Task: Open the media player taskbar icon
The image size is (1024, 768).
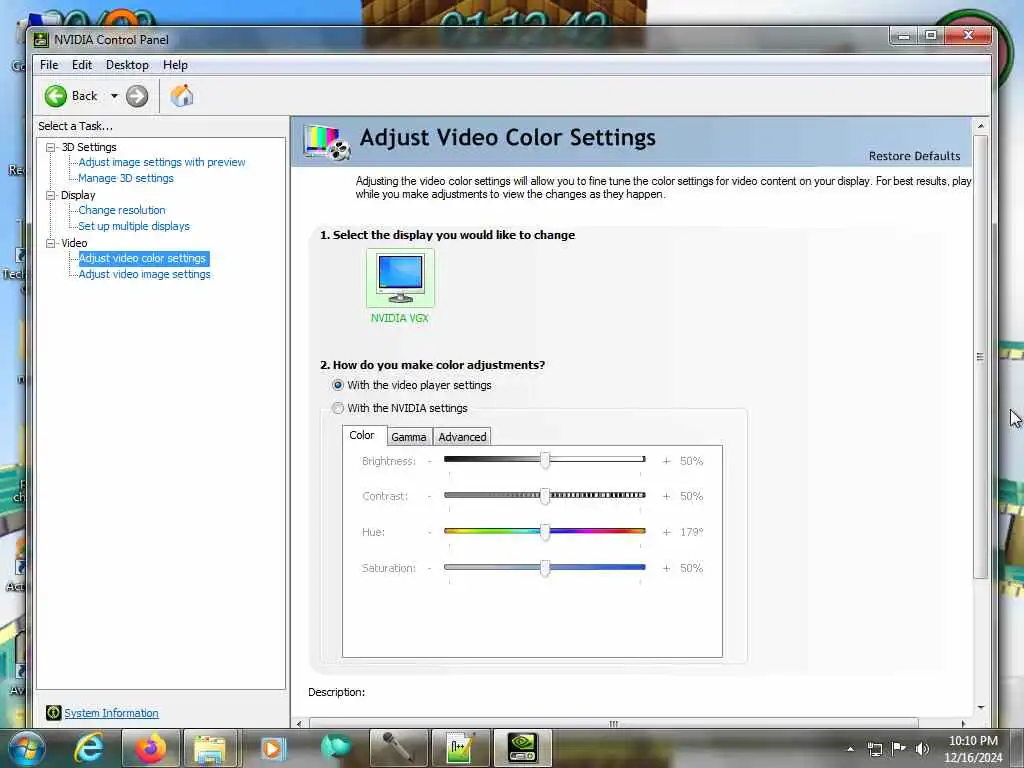Action: coord(272,748)
